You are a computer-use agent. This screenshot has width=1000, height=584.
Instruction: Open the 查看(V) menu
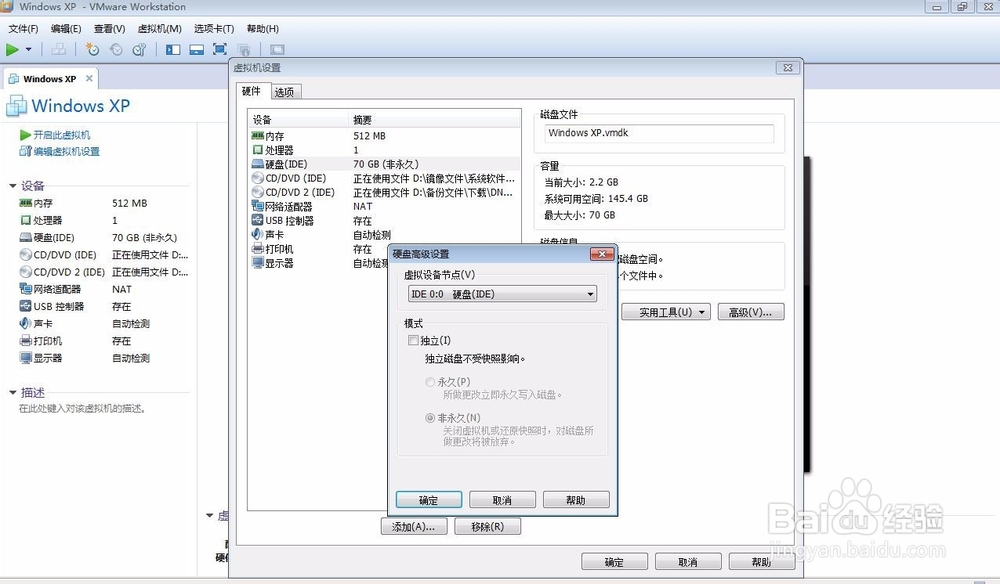[109, 29]
